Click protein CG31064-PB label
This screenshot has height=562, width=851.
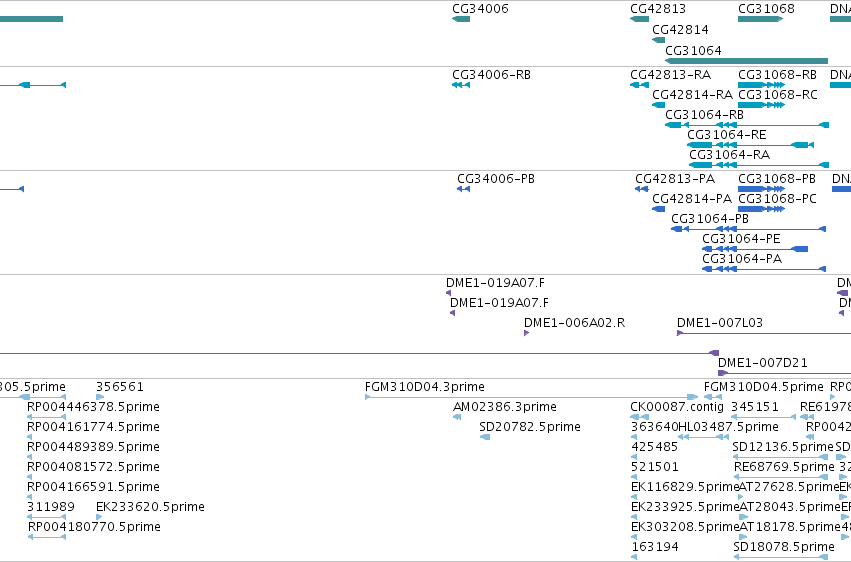710,219
